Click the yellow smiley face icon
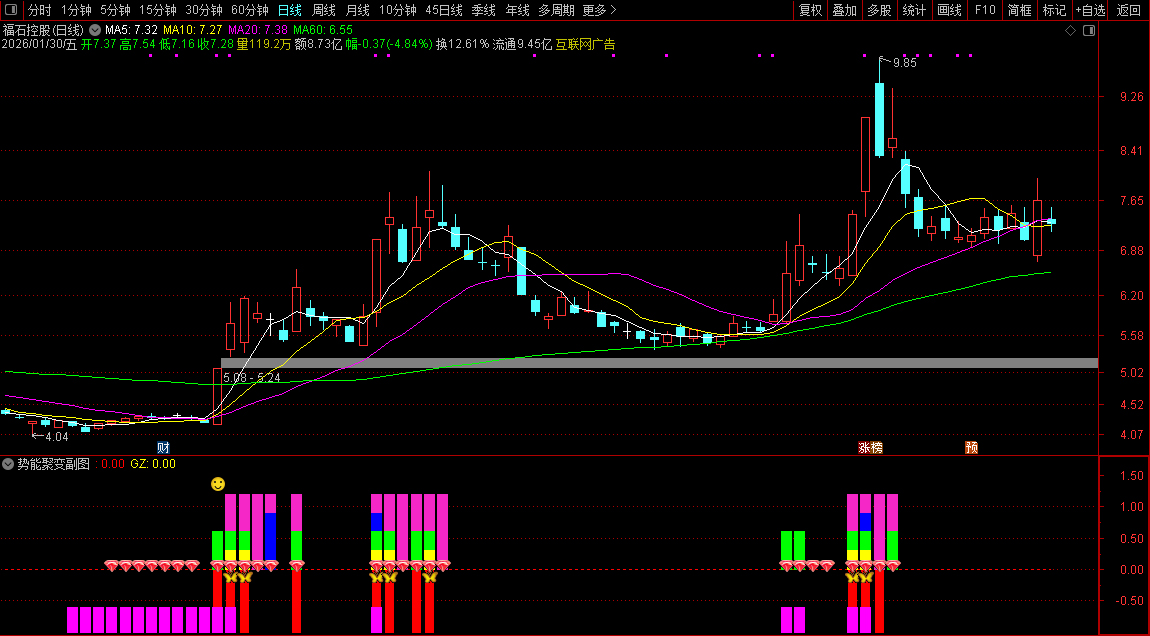Viewport: 1150px width, 636px height. [218, 484]
